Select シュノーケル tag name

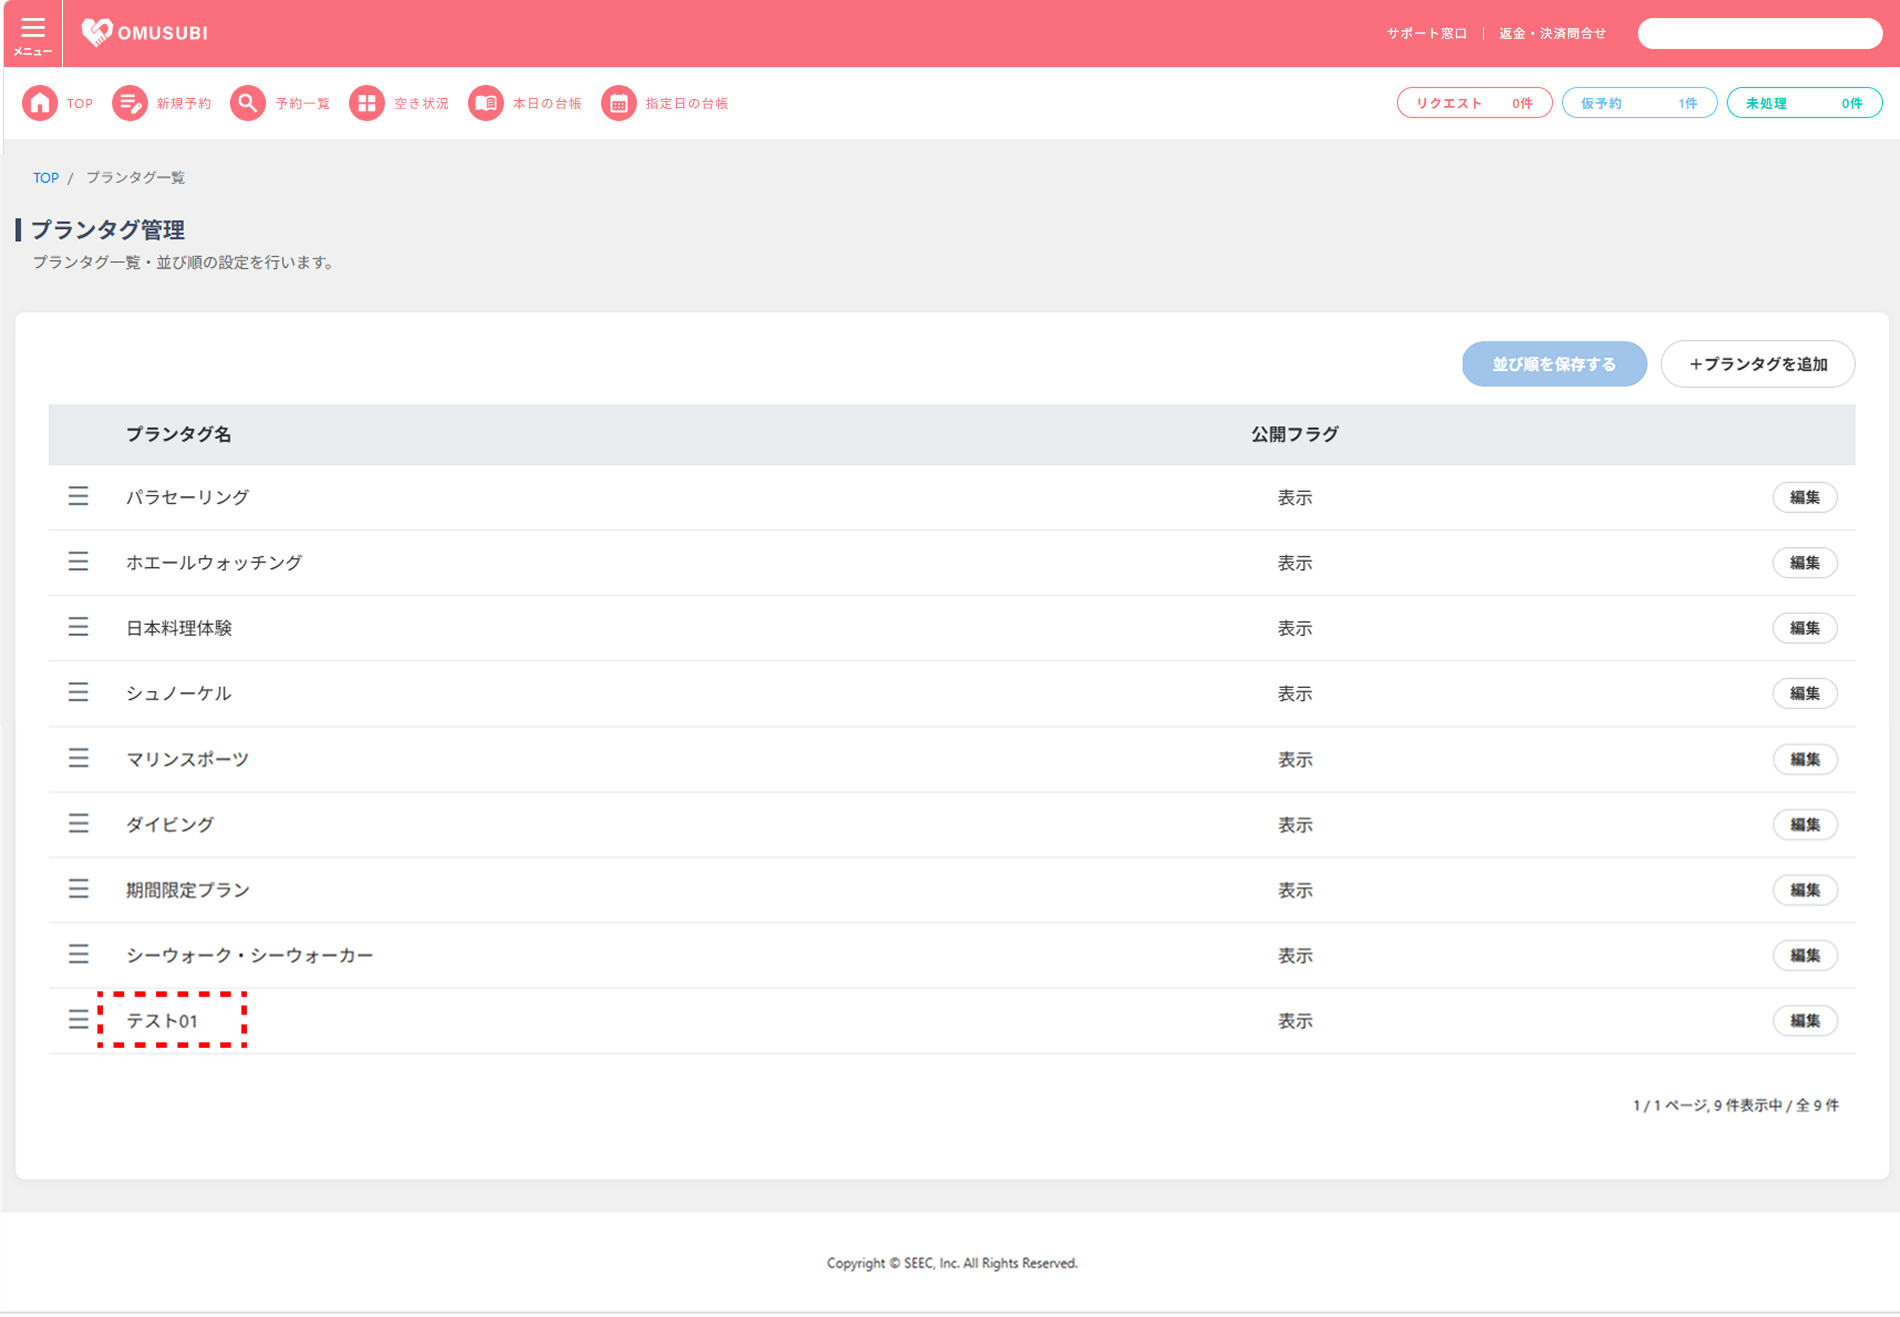178,693
